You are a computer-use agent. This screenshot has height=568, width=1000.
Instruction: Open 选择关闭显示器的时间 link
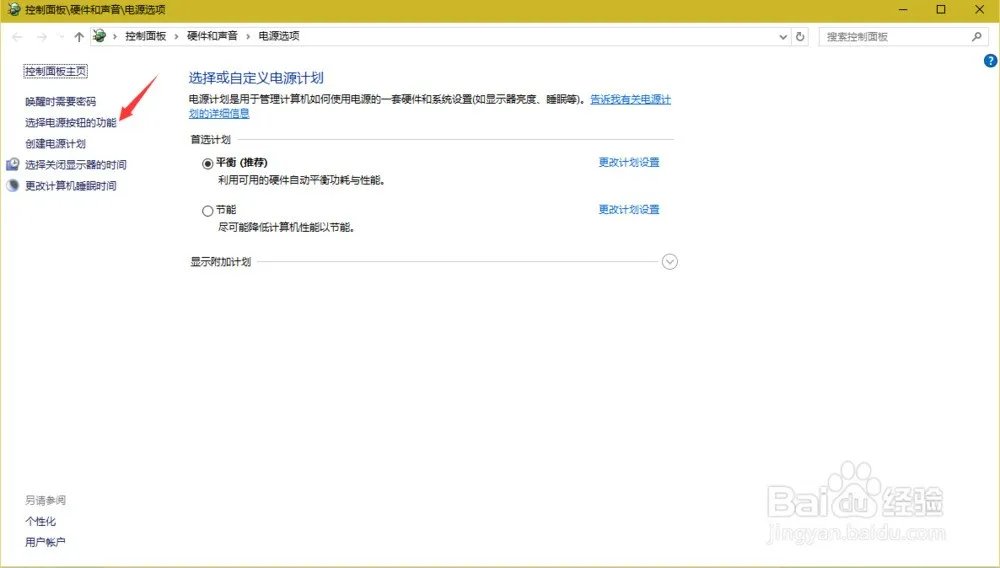(x=76, y=164)
